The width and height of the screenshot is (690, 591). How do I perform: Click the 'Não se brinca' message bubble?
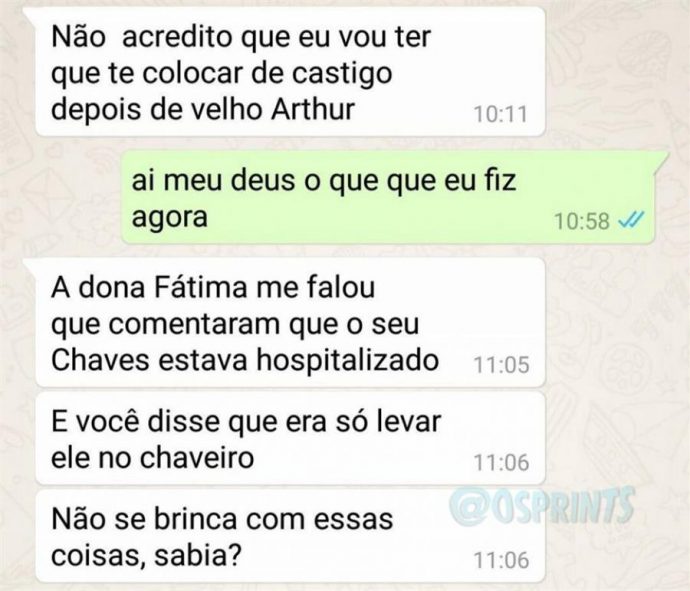(x=290, y=536)
